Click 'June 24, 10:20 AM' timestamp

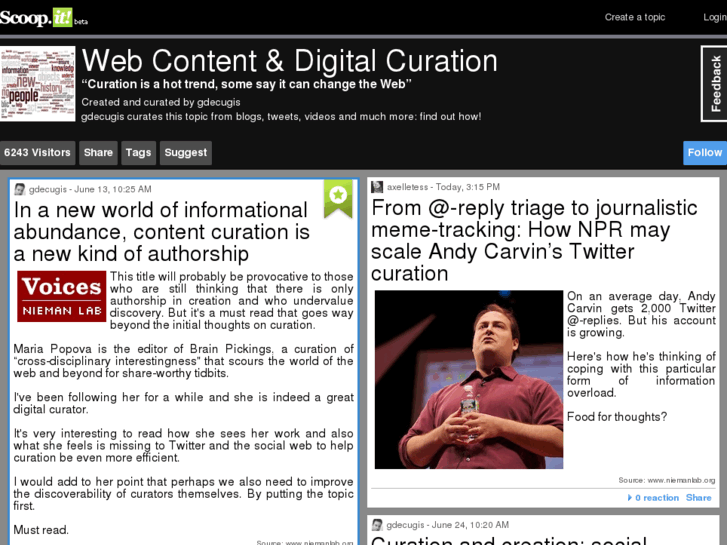click(x=470, y=525)
